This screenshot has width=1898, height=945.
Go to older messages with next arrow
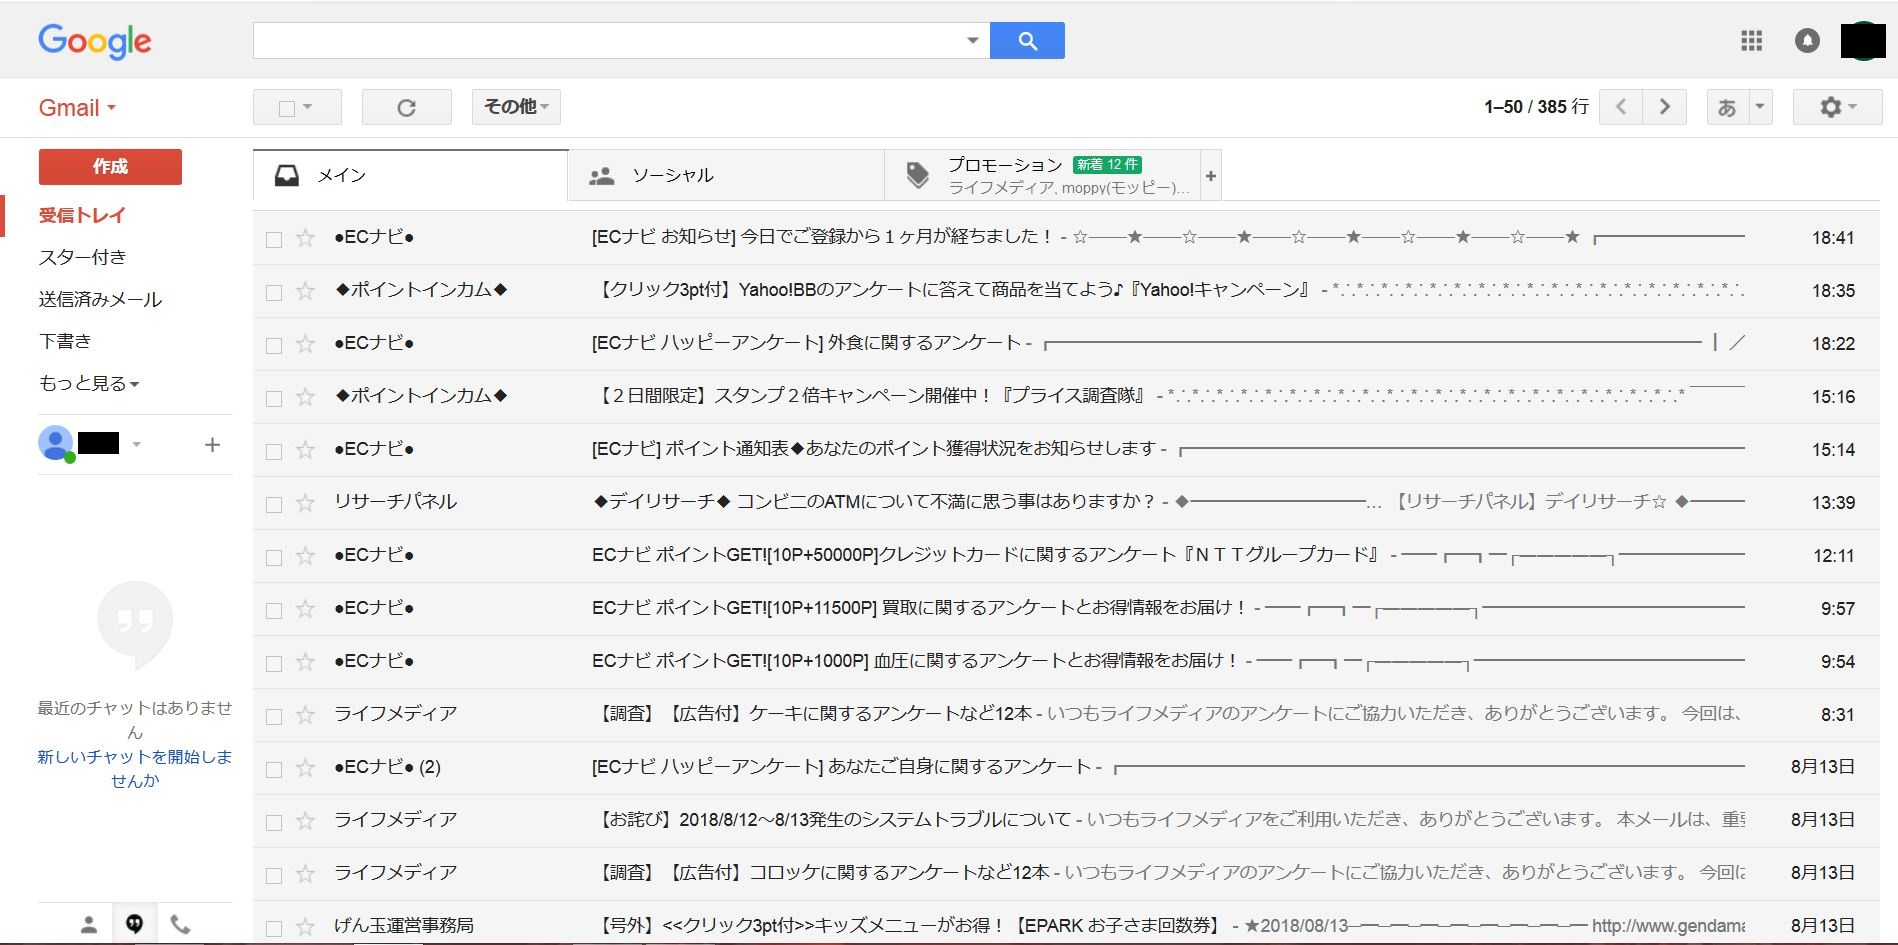tap(1665, 107)
